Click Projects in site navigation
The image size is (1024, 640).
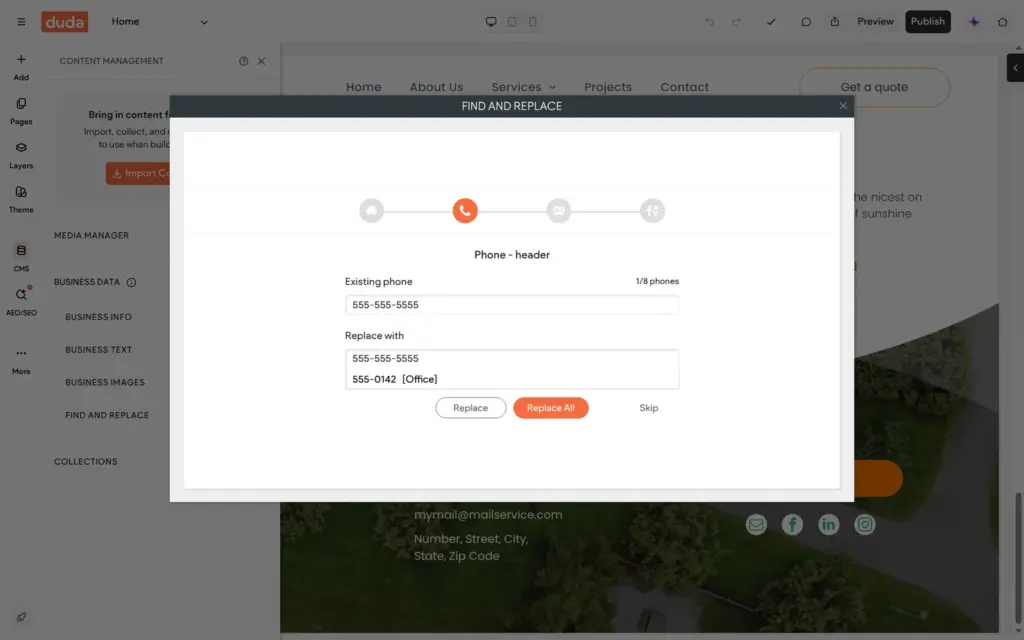[x=608, y=87]
